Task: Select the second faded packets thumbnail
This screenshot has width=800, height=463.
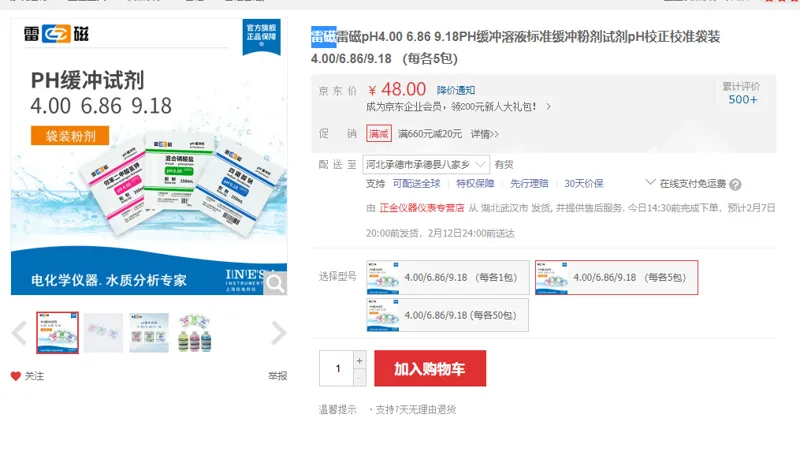Action: (103, 333)
